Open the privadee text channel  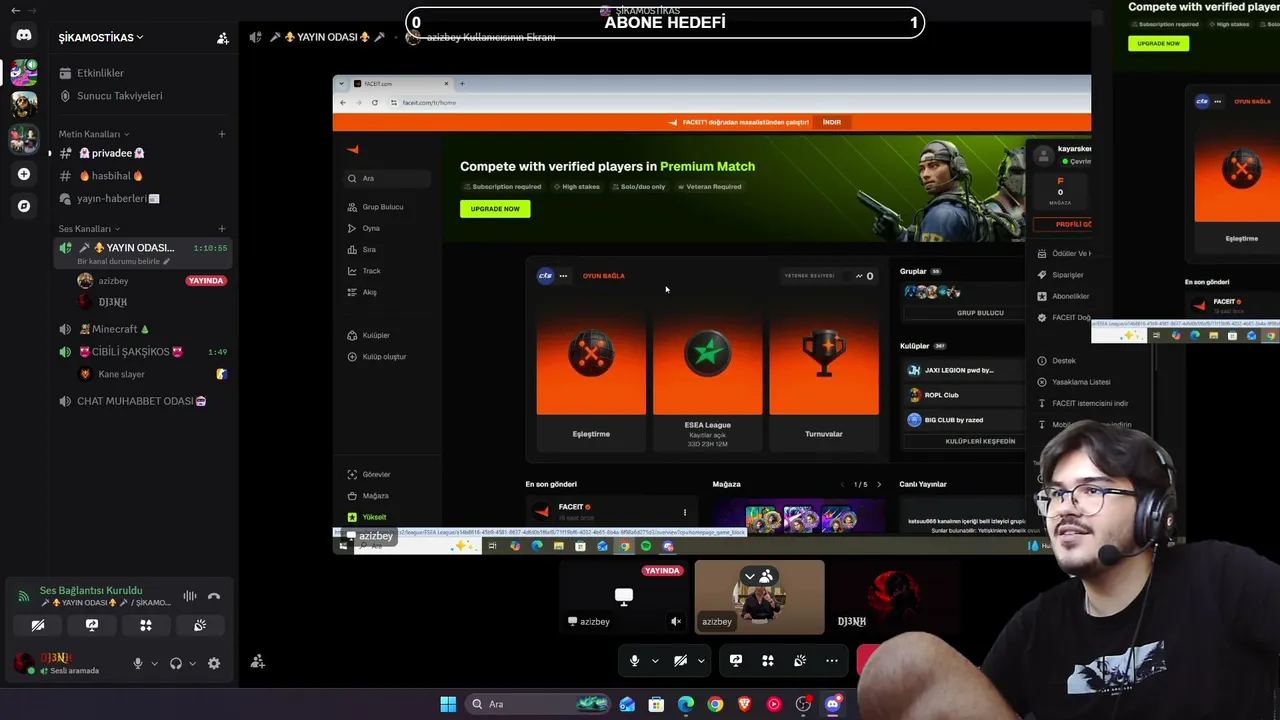click(143, 153)
